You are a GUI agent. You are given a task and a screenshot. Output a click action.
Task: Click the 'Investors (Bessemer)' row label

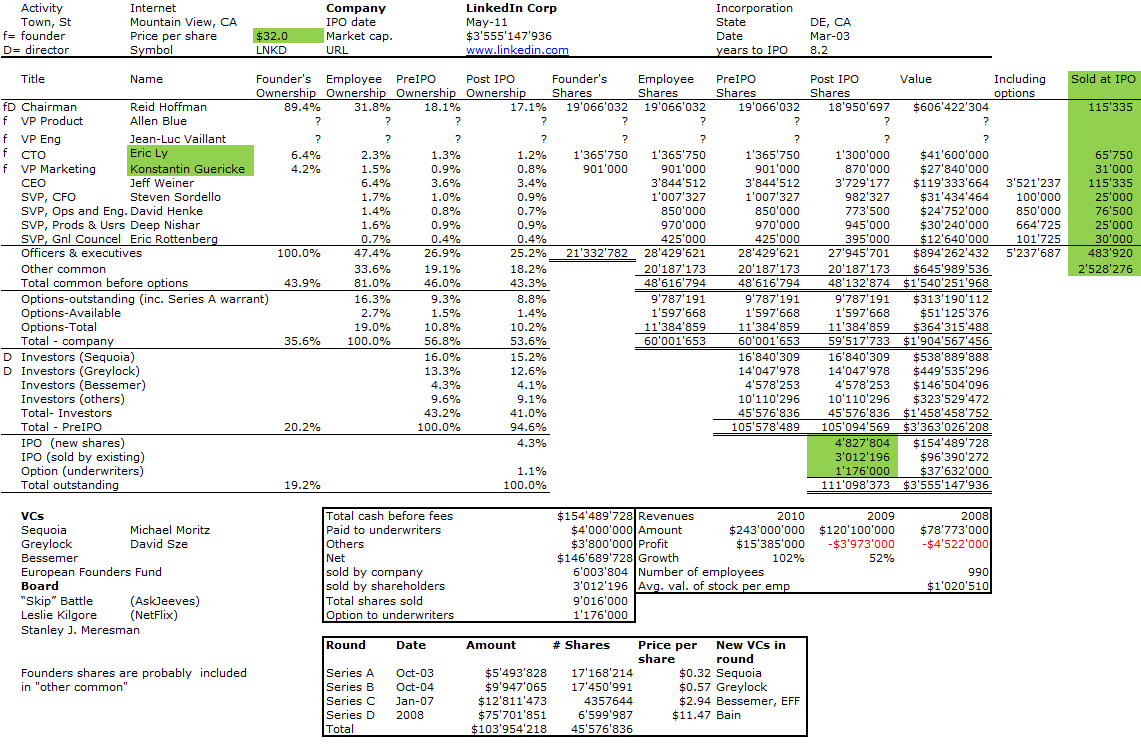83,385
